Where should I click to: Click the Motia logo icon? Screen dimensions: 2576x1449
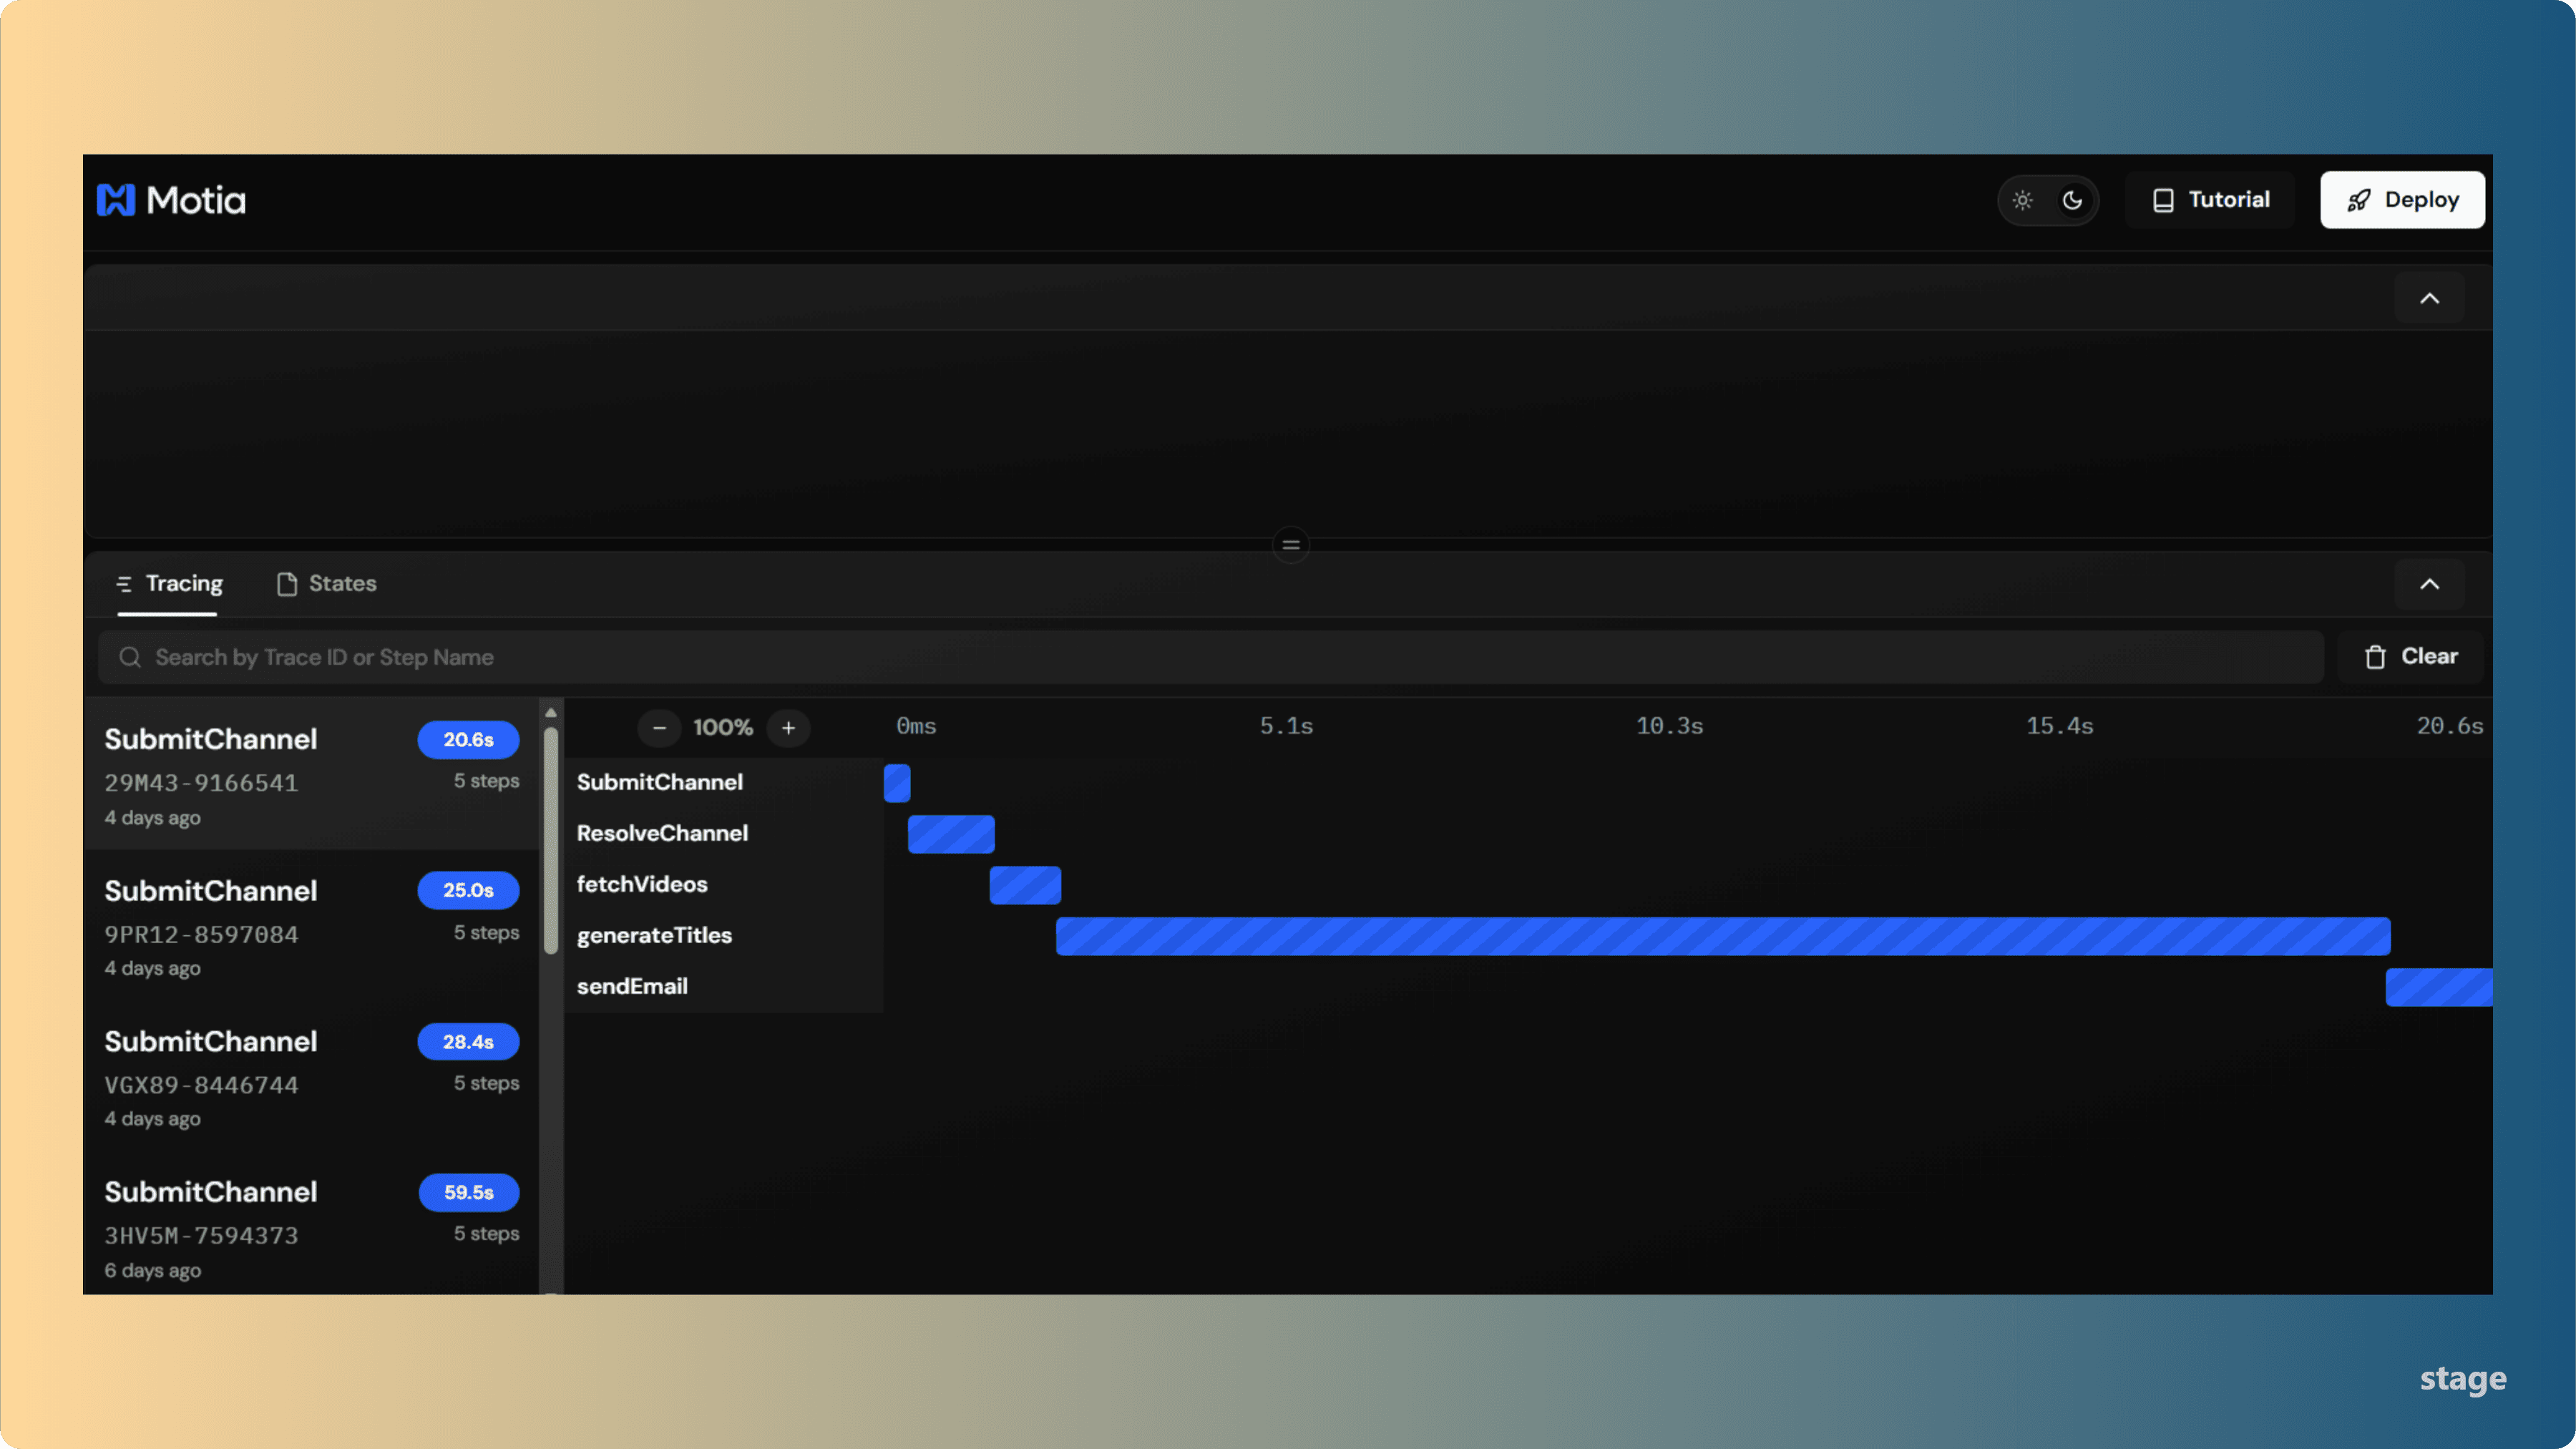[x=116, y=200]
